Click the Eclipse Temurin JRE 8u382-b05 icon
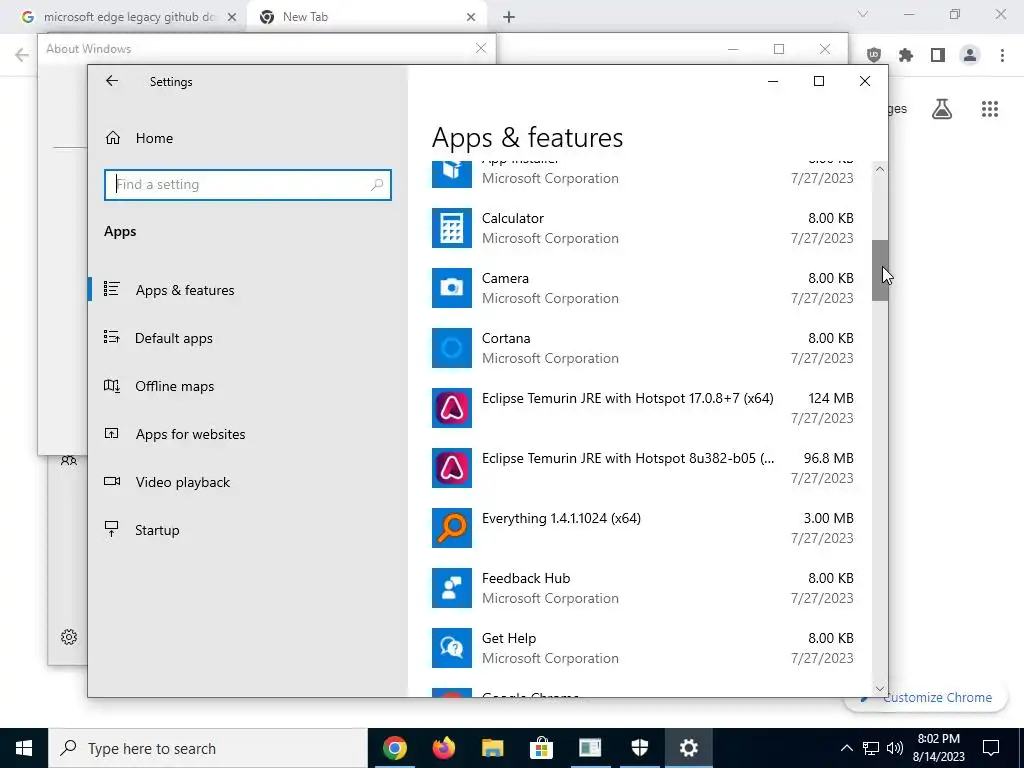Viewport: 1024px width, 768px height. pos(451,468)
